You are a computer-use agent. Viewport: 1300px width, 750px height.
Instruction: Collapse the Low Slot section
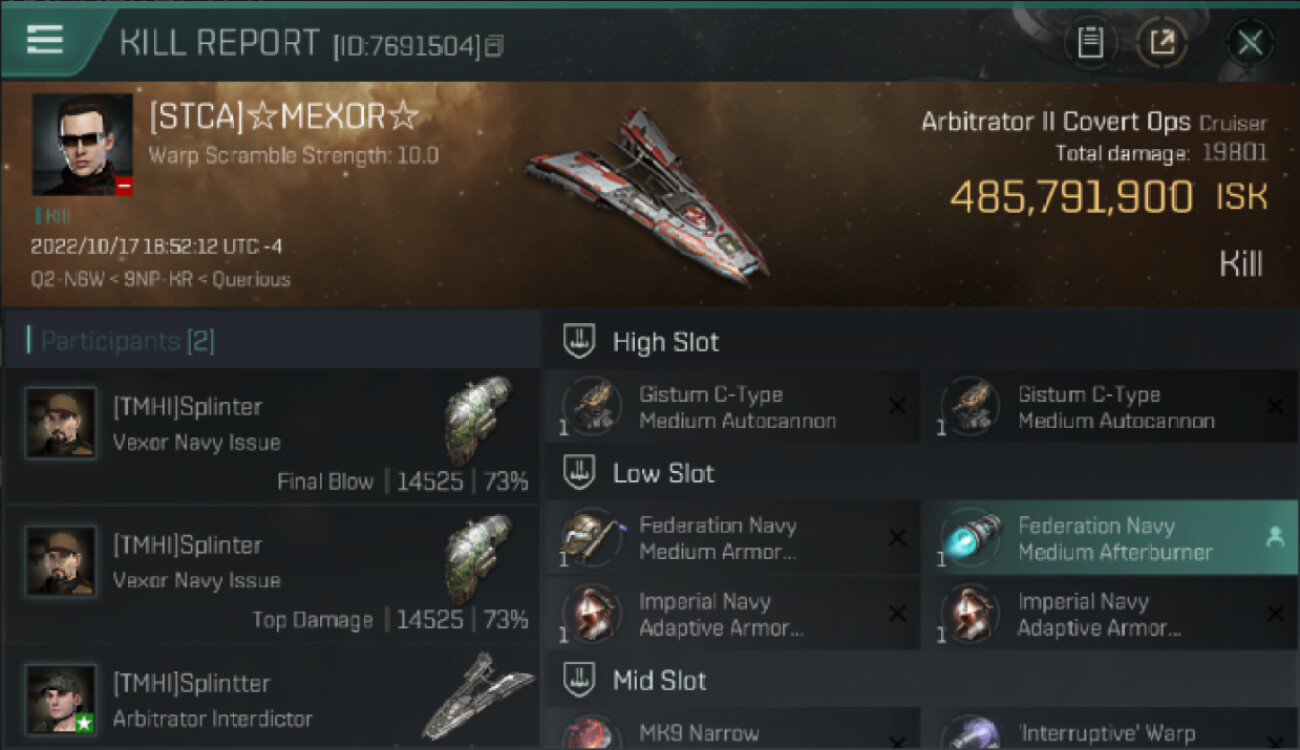tap(579, 473)
